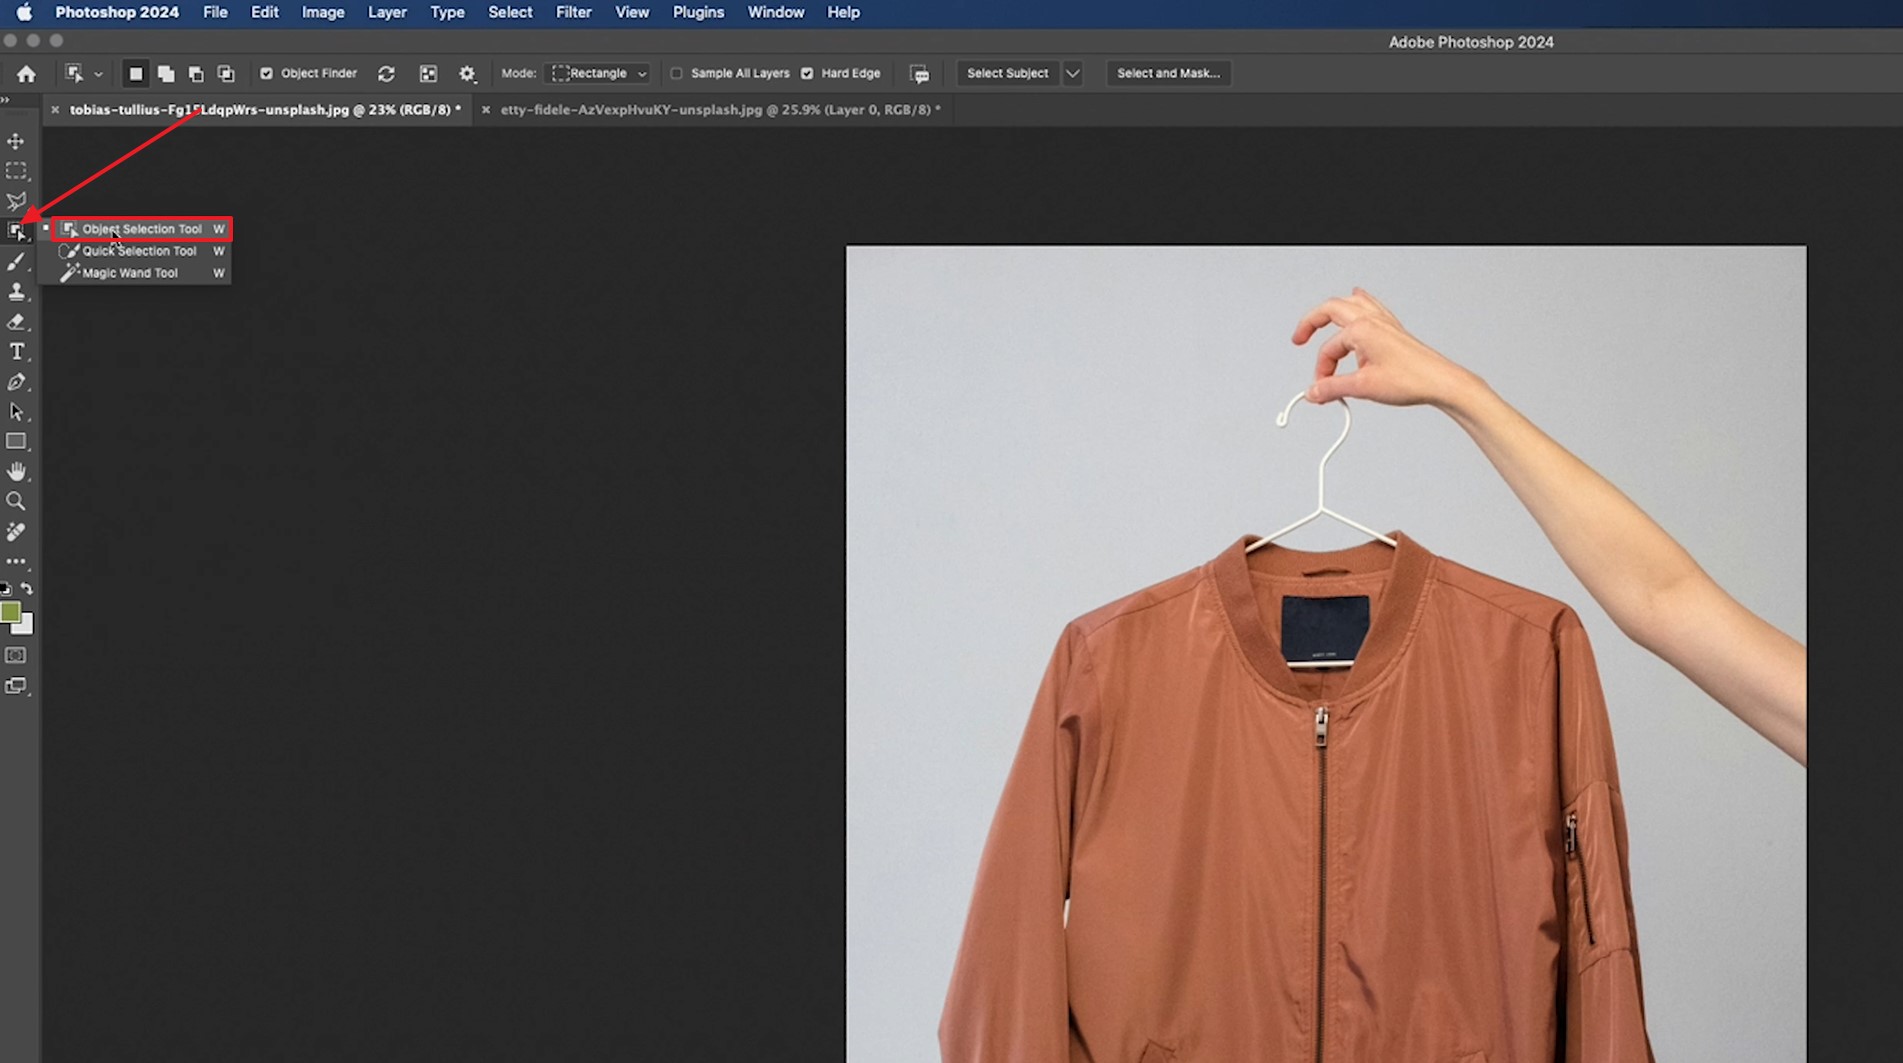The height and width of the screenshot is (1063, 1903).
Task: Select the Eraser tool
Action: point(16,322)
